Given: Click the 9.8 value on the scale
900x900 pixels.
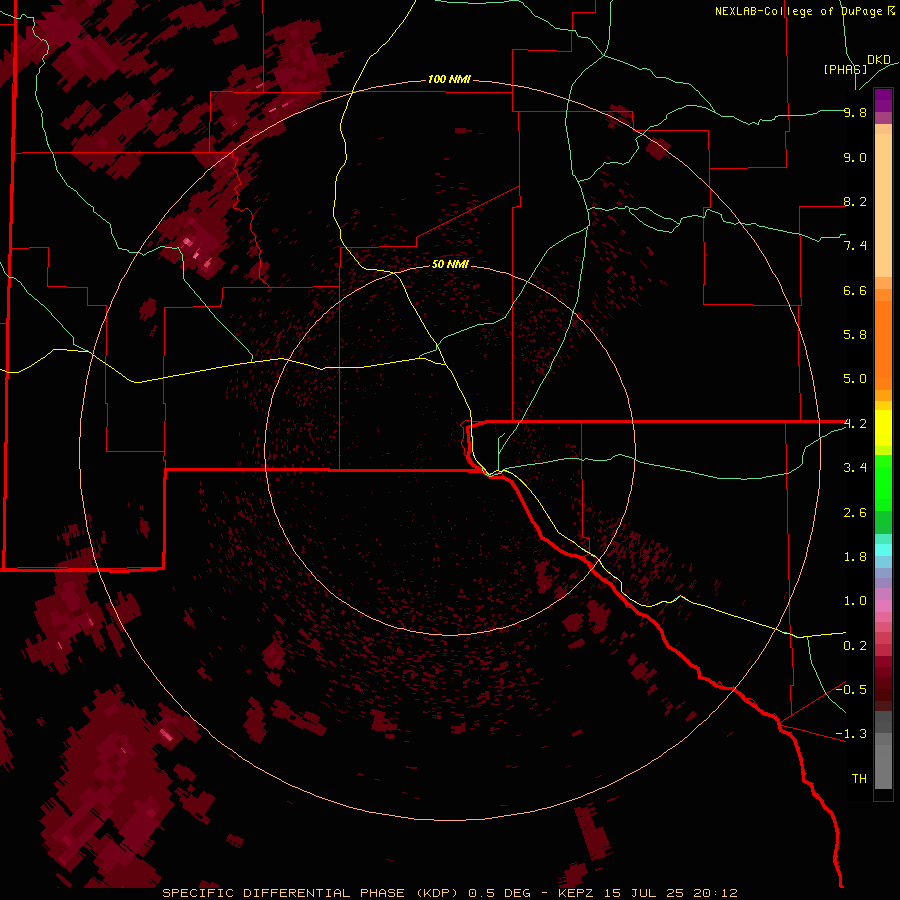Looking at the screenshot, I should (x=855, y=112).
